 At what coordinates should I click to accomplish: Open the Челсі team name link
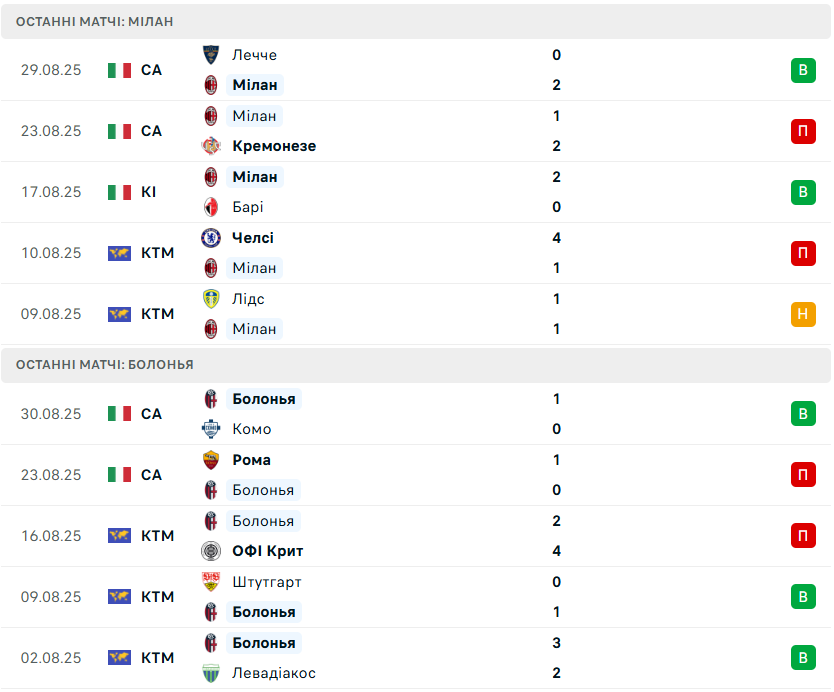252,238
